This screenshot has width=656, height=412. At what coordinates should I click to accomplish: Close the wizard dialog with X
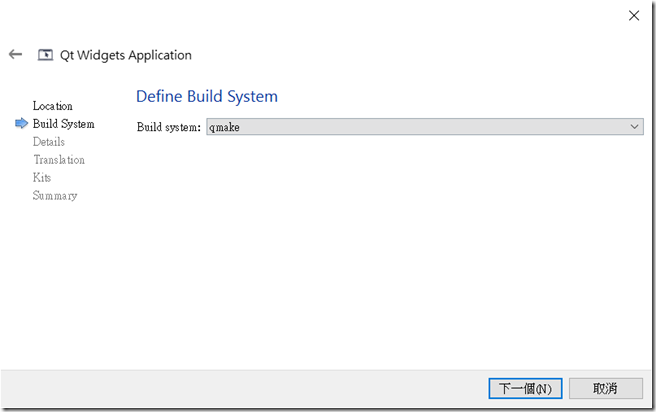[x=634, y=15]
